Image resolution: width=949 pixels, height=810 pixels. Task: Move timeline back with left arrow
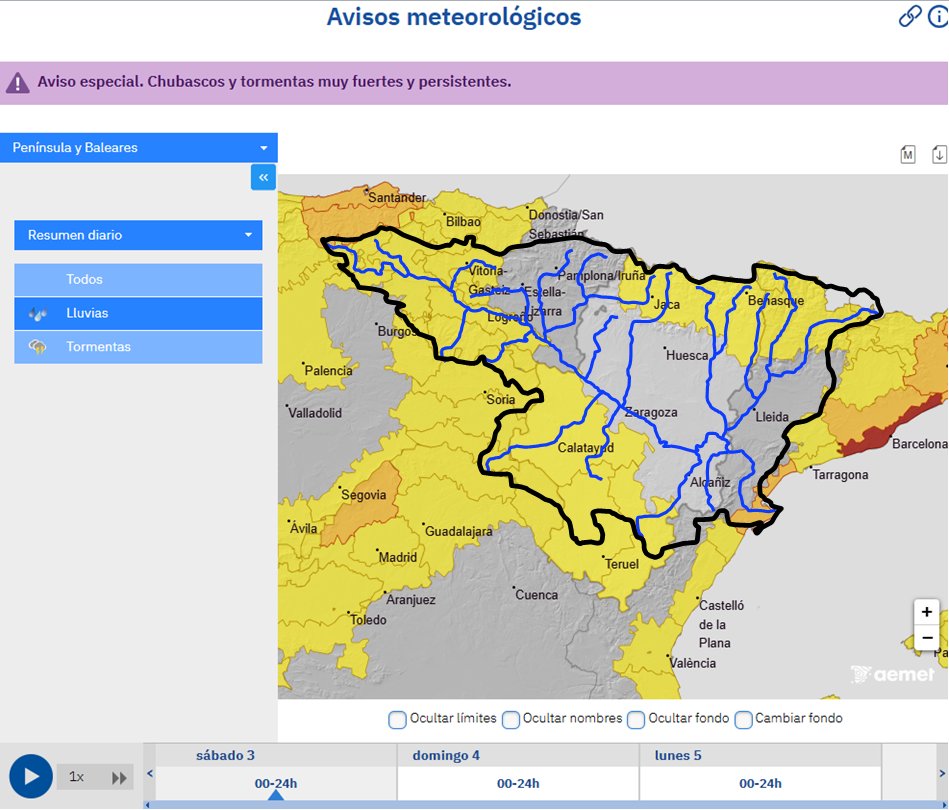tap(149, 774)
